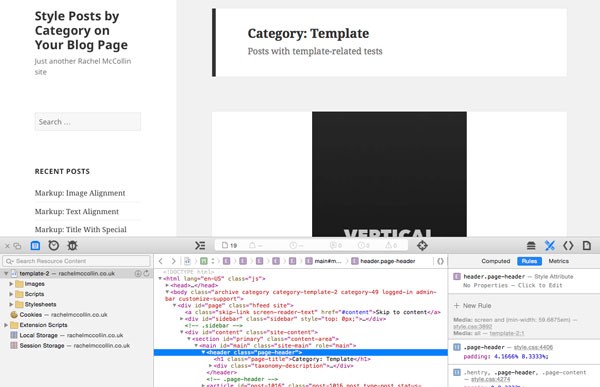Open the Resource details page icon
The width and height of the screenshot is (600, 387).
pyautogui.click(x=587, y=245)
